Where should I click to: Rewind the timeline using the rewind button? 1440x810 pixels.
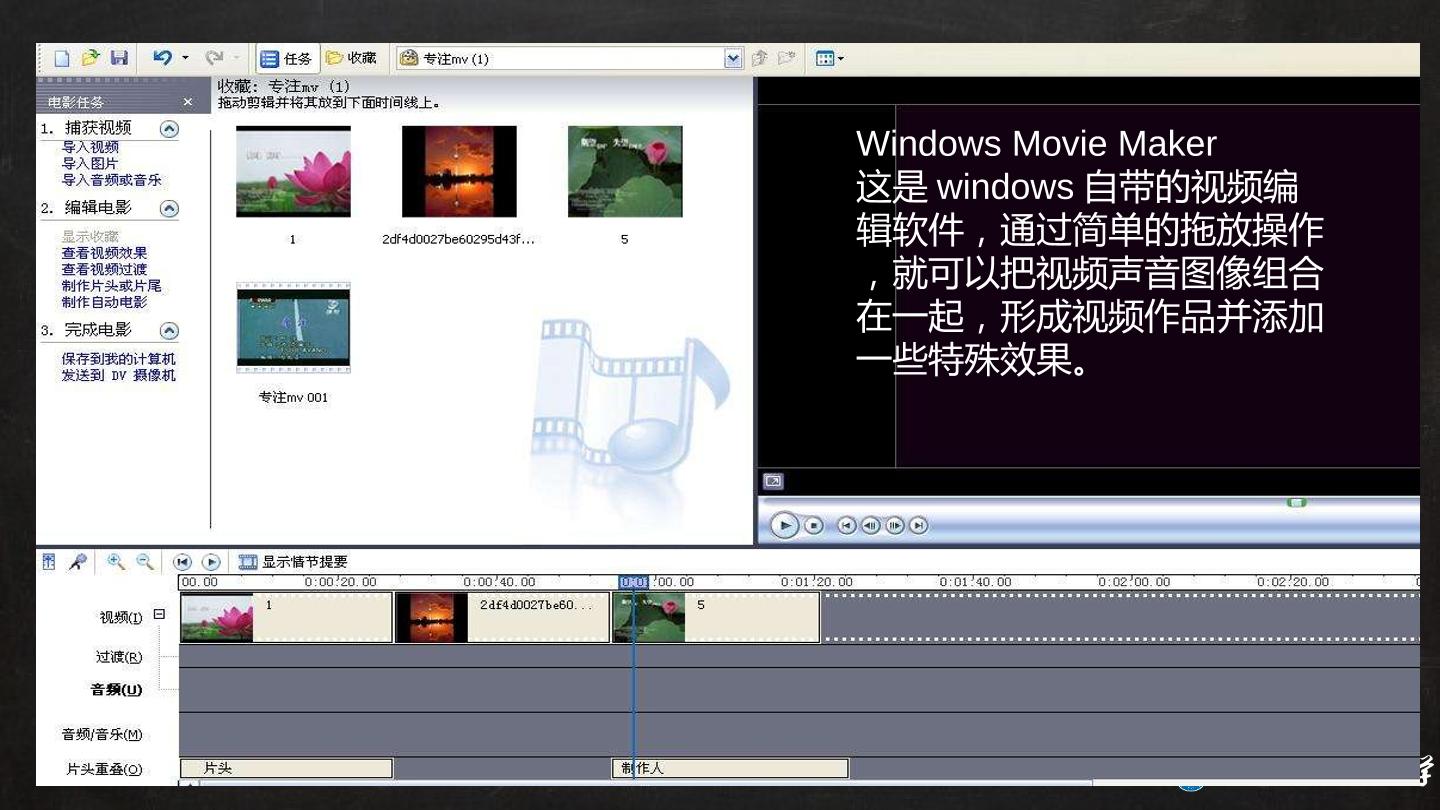182,563
